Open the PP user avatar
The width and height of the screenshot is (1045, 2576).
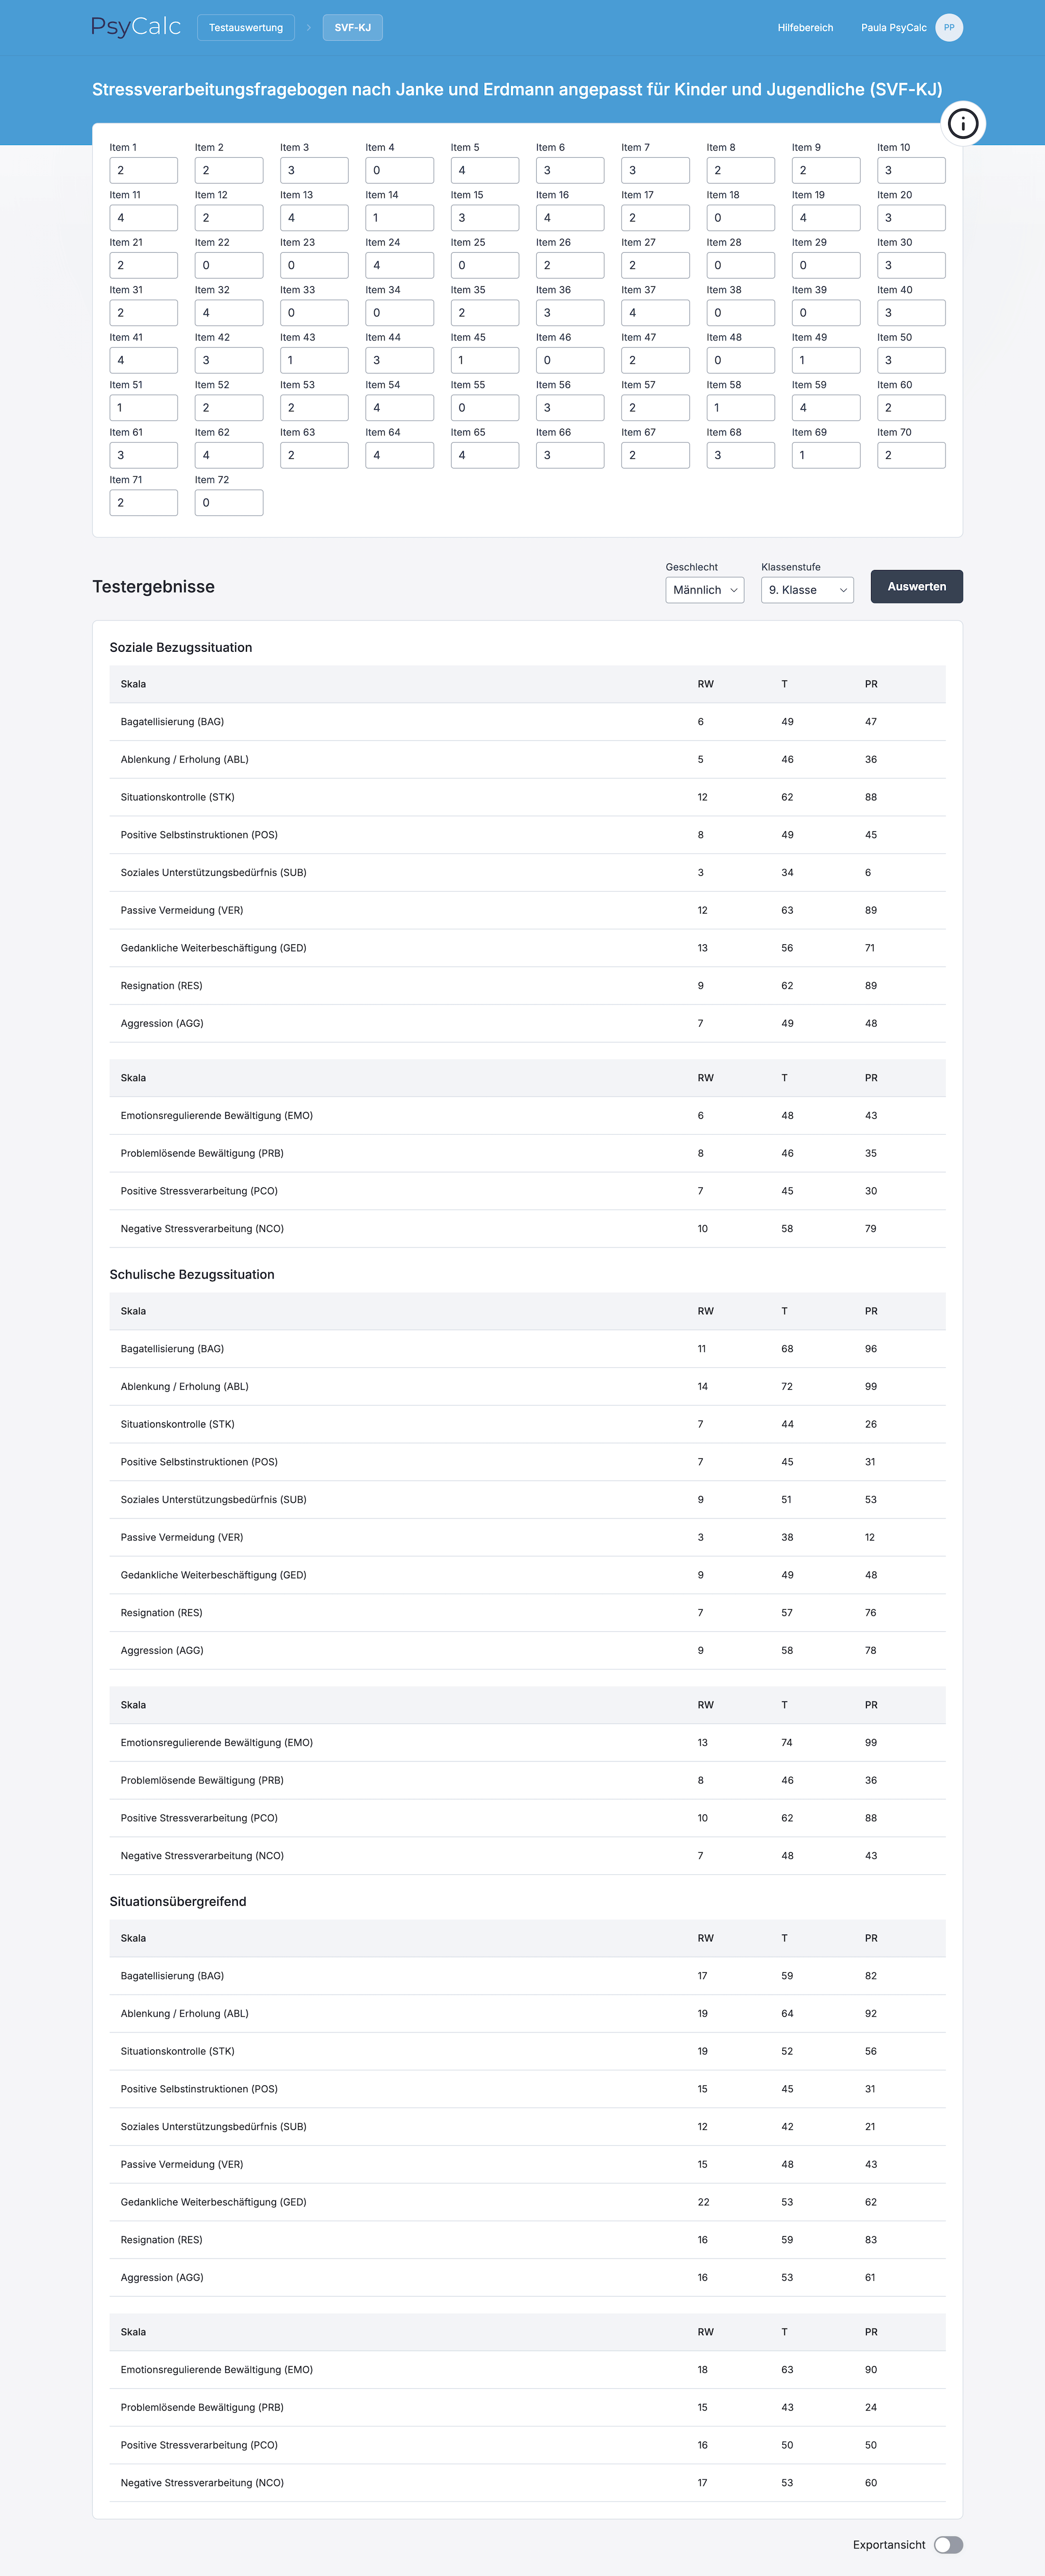pyautogui.click(x=949, y=28)
